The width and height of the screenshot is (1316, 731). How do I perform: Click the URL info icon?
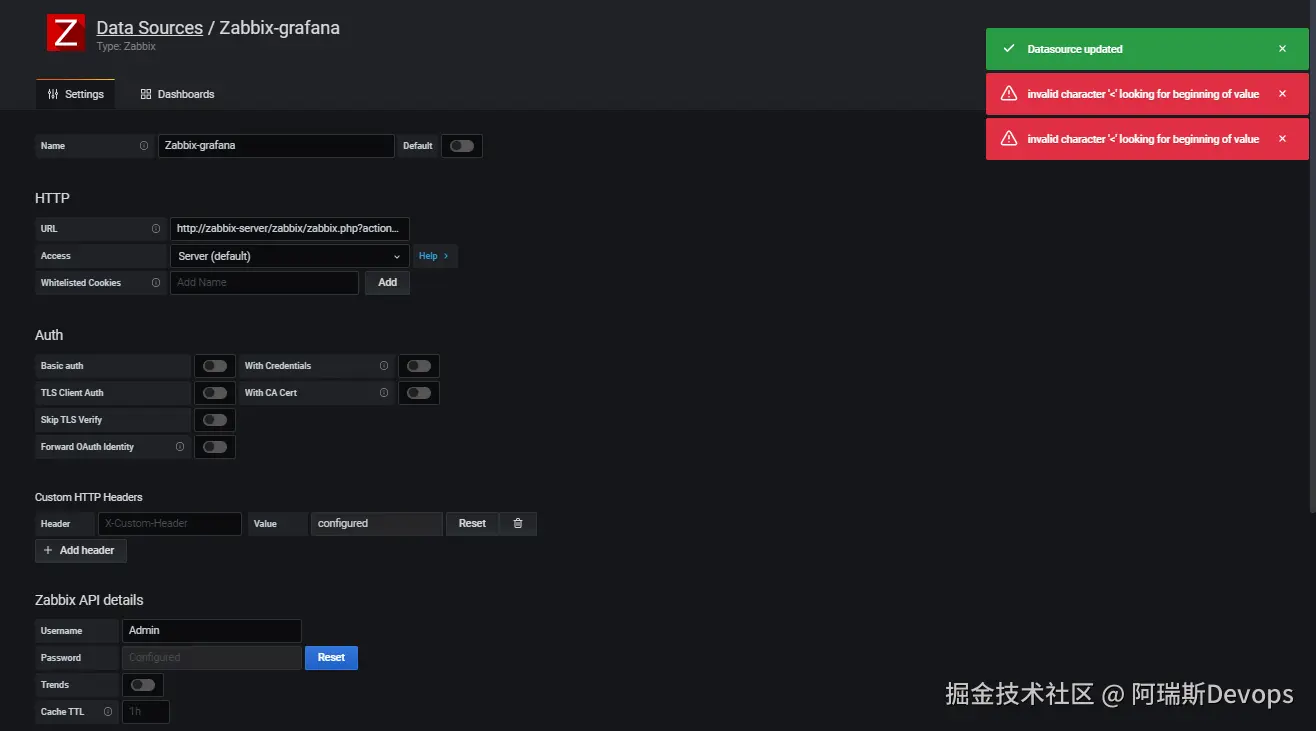point(156,229)
